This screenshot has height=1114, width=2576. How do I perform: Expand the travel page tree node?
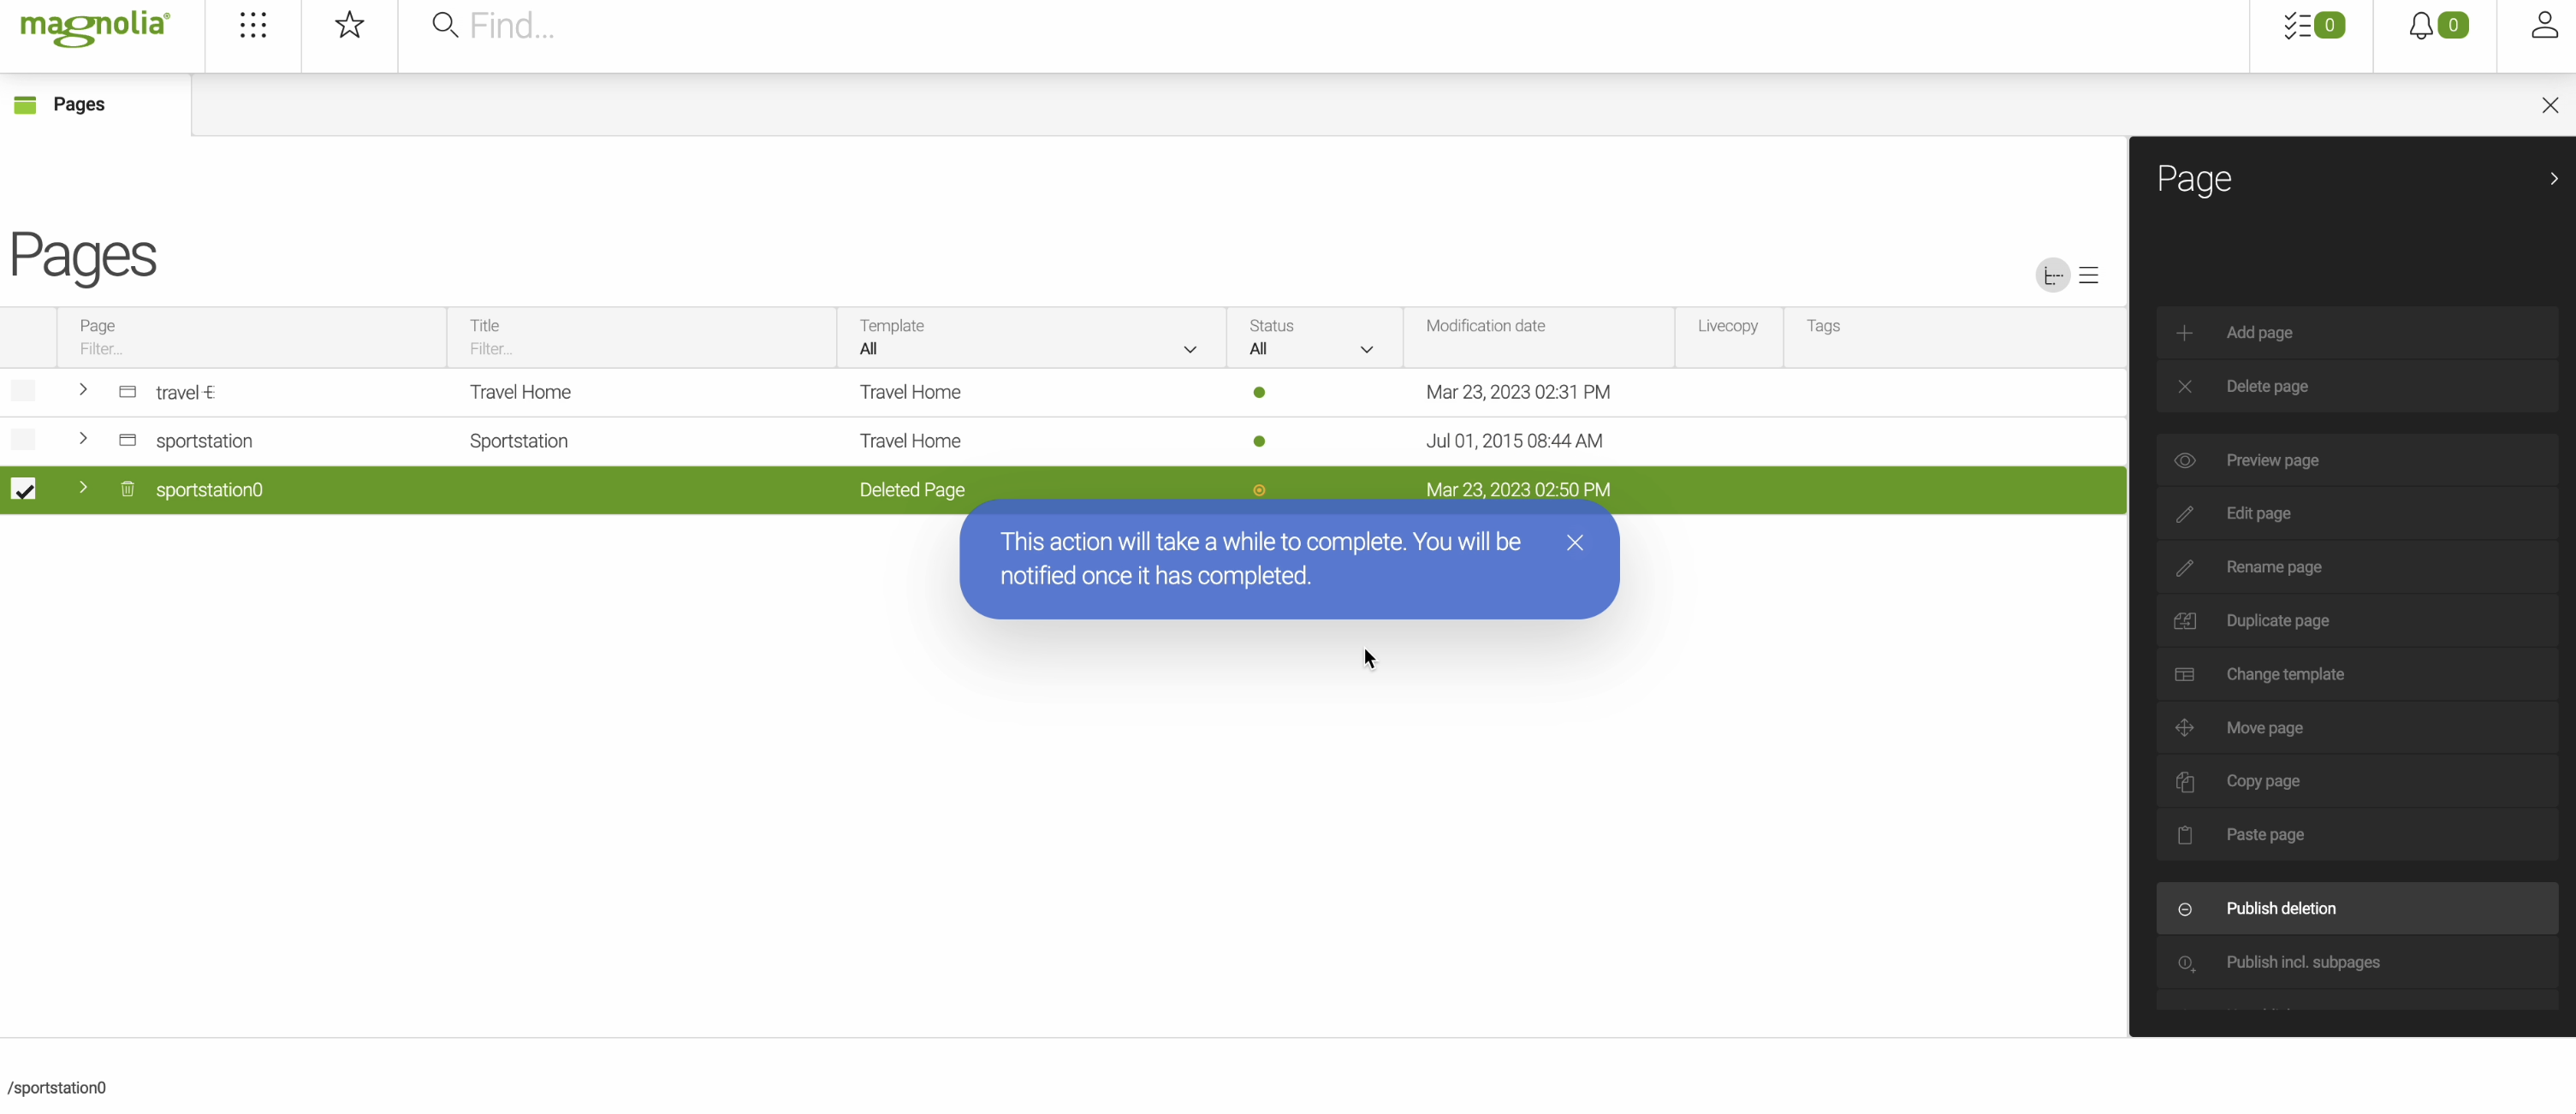(83, 390)
